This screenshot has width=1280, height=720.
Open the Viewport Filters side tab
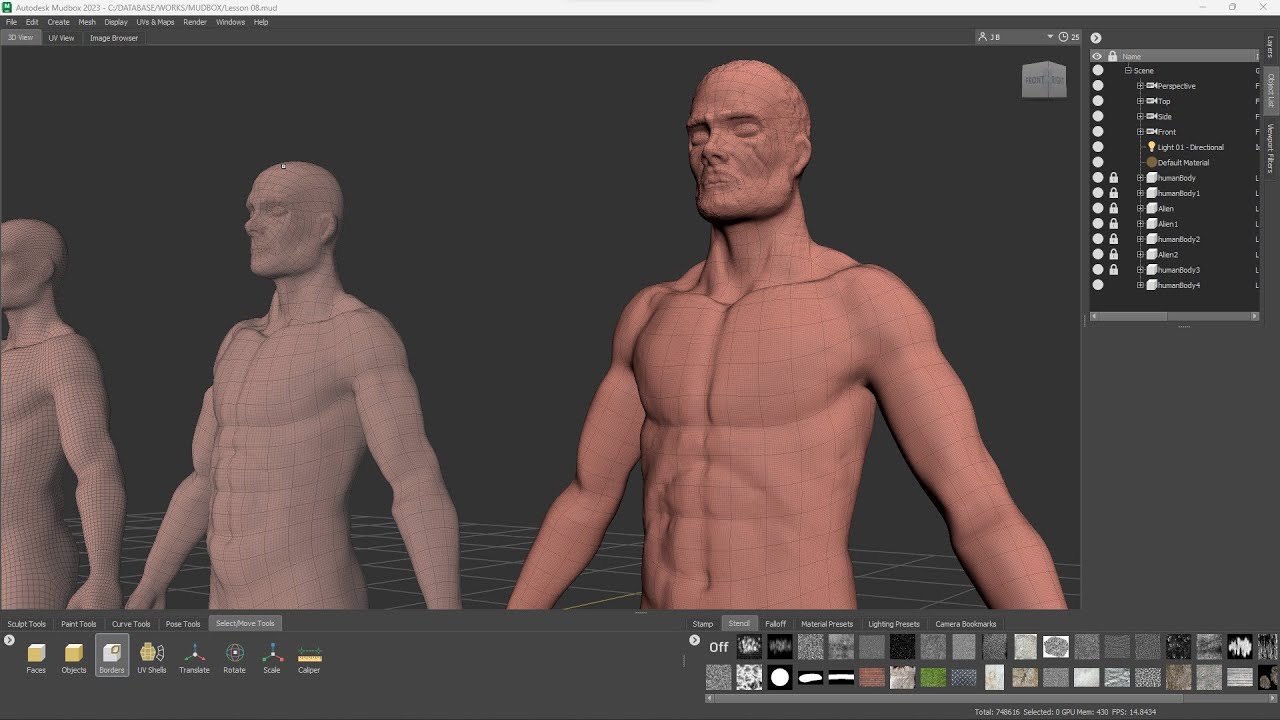coord(1271,149)
